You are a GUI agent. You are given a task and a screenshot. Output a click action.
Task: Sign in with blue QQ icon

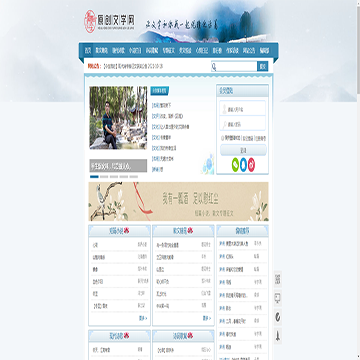(x=243, y=165)
